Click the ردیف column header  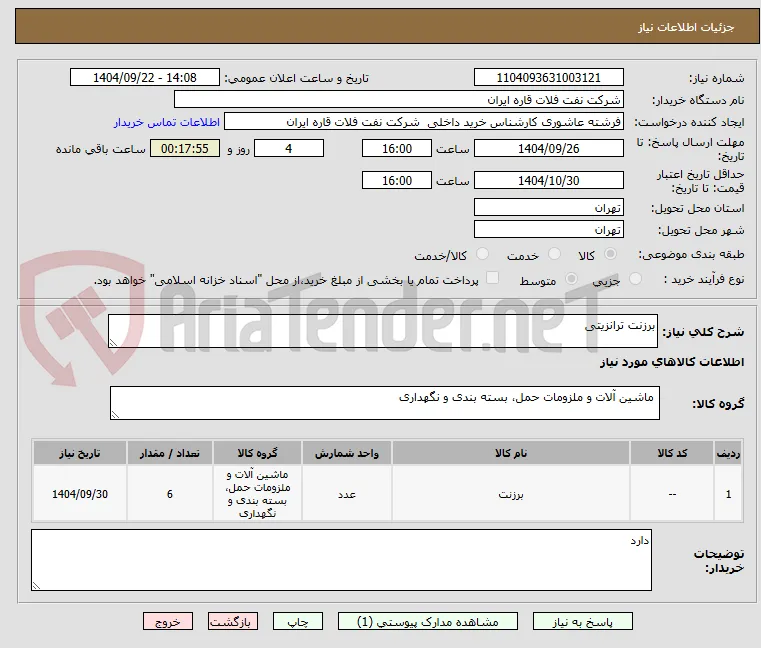728,453
